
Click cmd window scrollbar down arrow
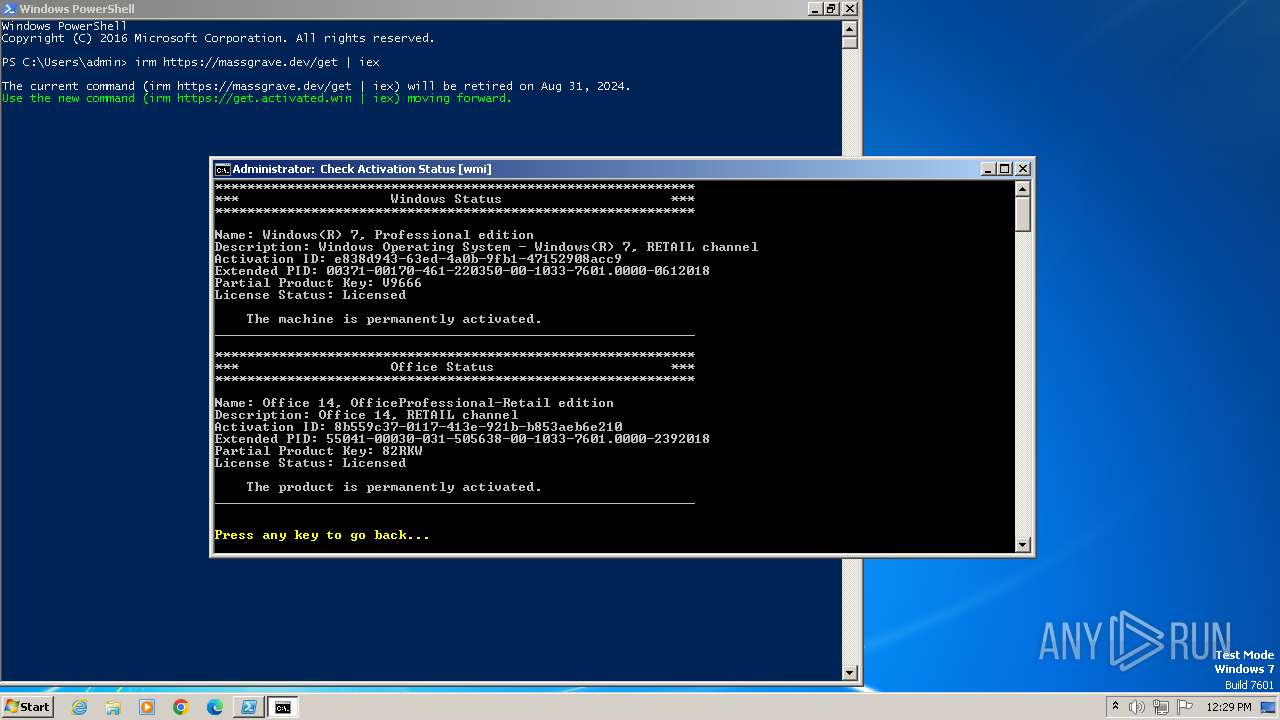1022,544
